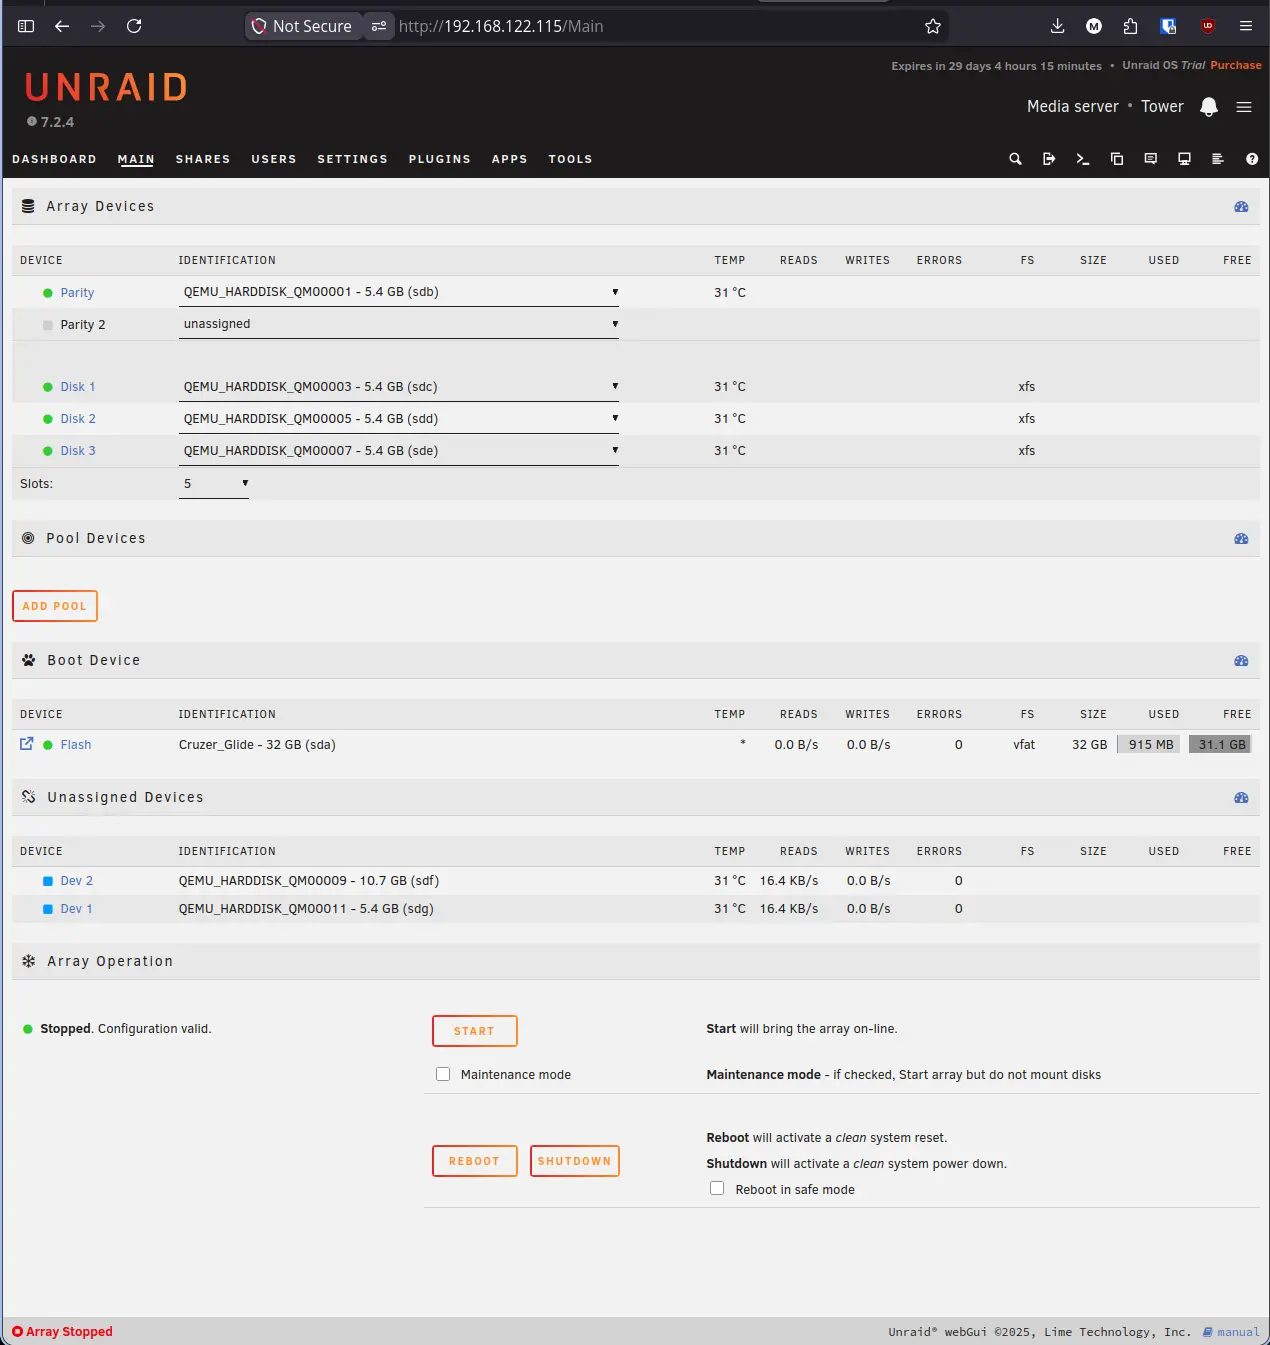Open the system info monitor icon
This screenshot has width=1270, height=1345.
(x=1184, y=159)
